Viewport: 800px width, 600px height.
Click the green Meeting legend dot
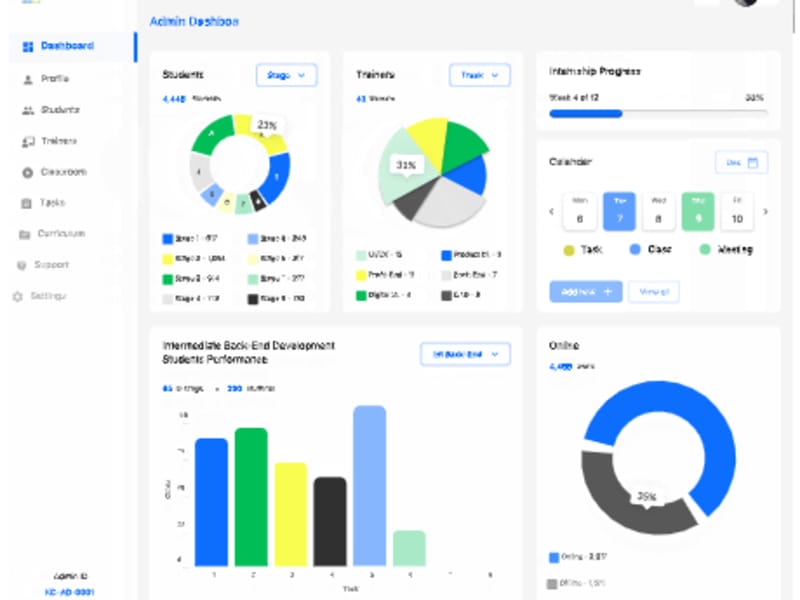click(705, 249)
